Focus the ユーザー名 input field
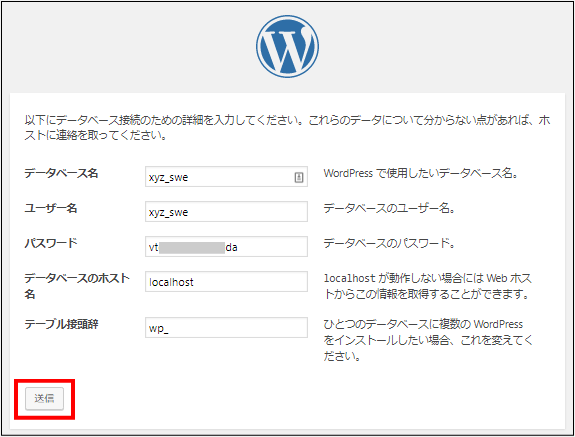The image size is (575, 437). coord(226,212)
